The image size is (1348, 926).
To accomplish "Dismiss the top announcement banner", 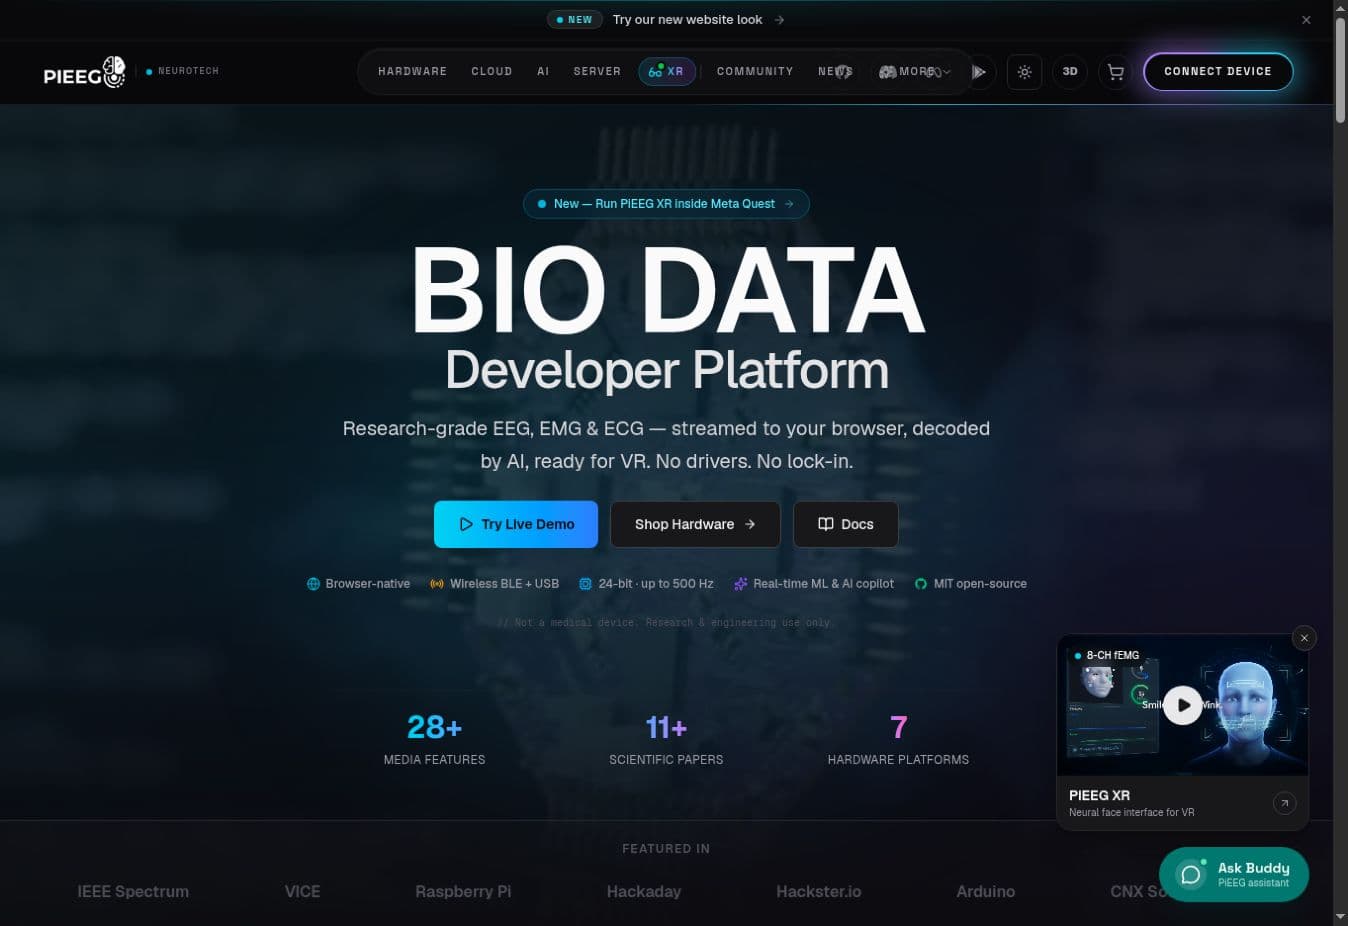I will [1306, 20].
